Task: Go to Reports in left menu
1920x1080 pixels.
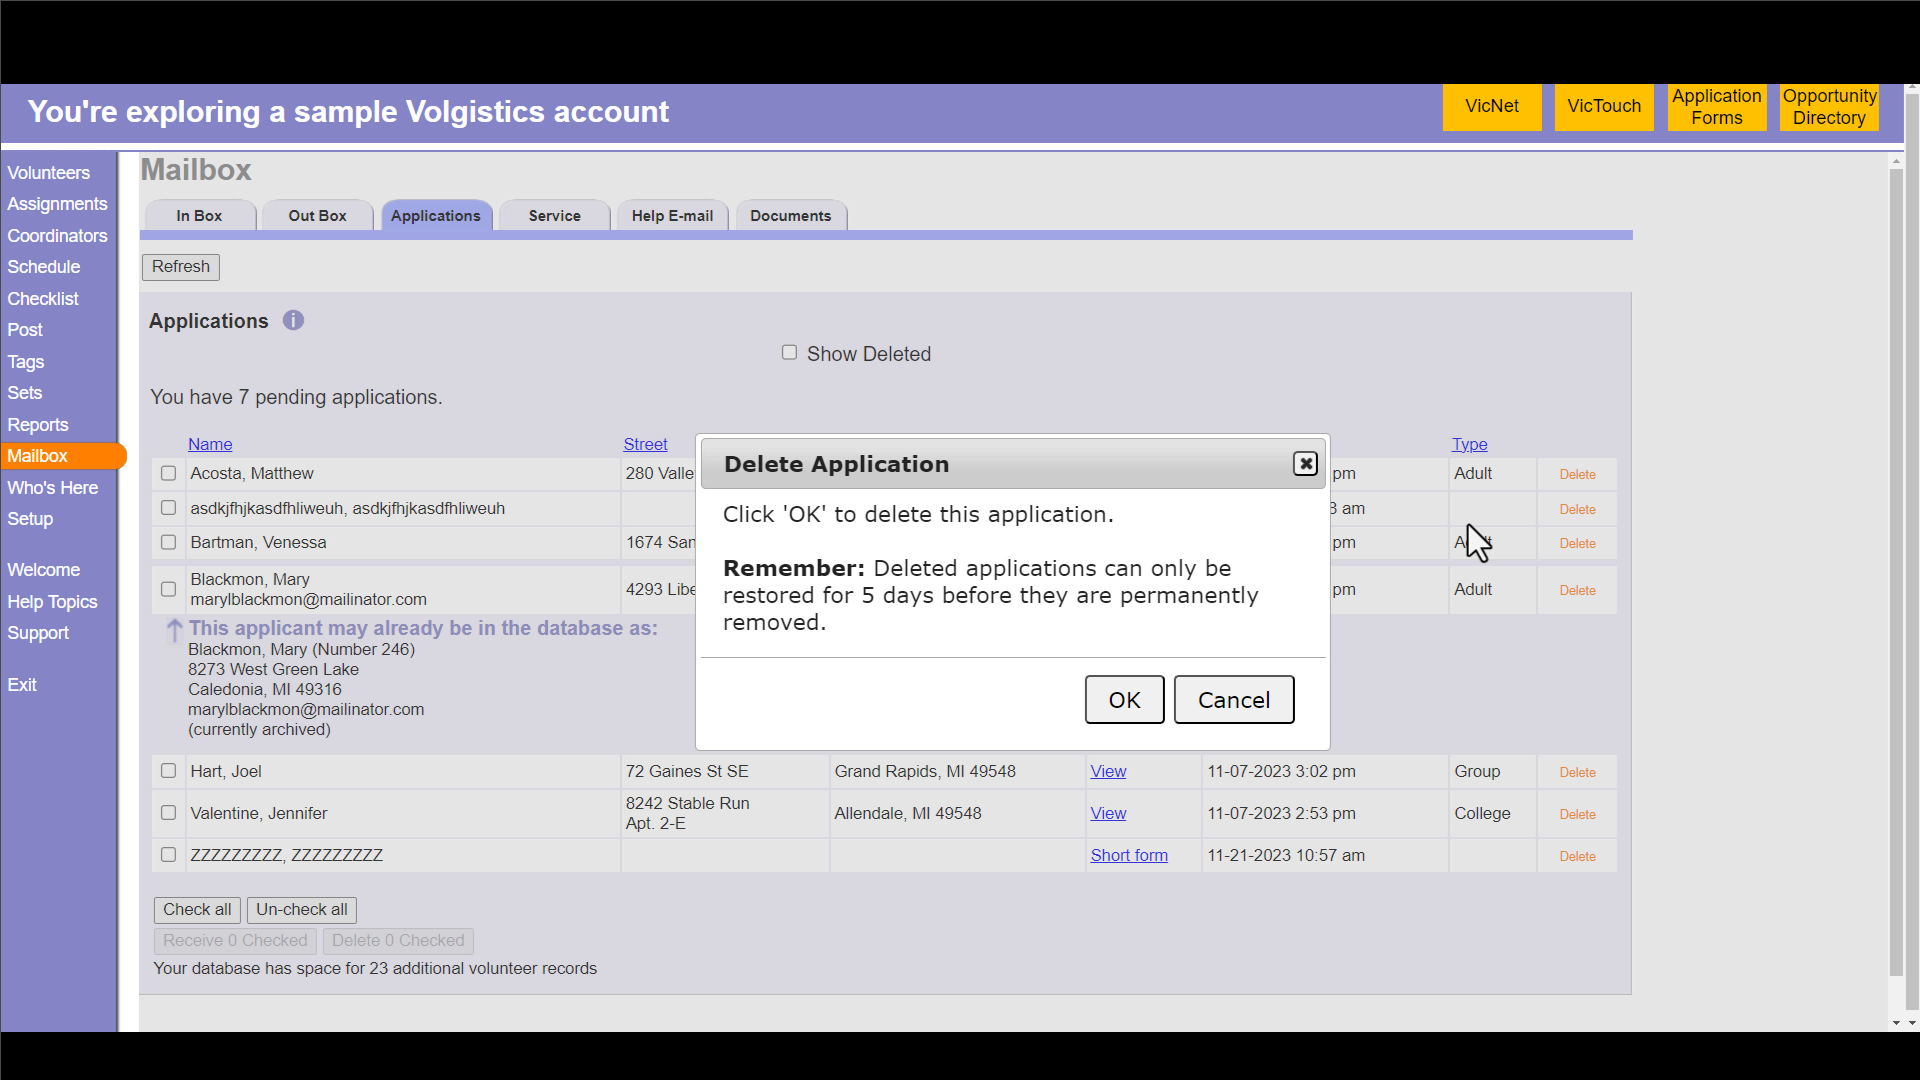Action: [x=38, y=425]
